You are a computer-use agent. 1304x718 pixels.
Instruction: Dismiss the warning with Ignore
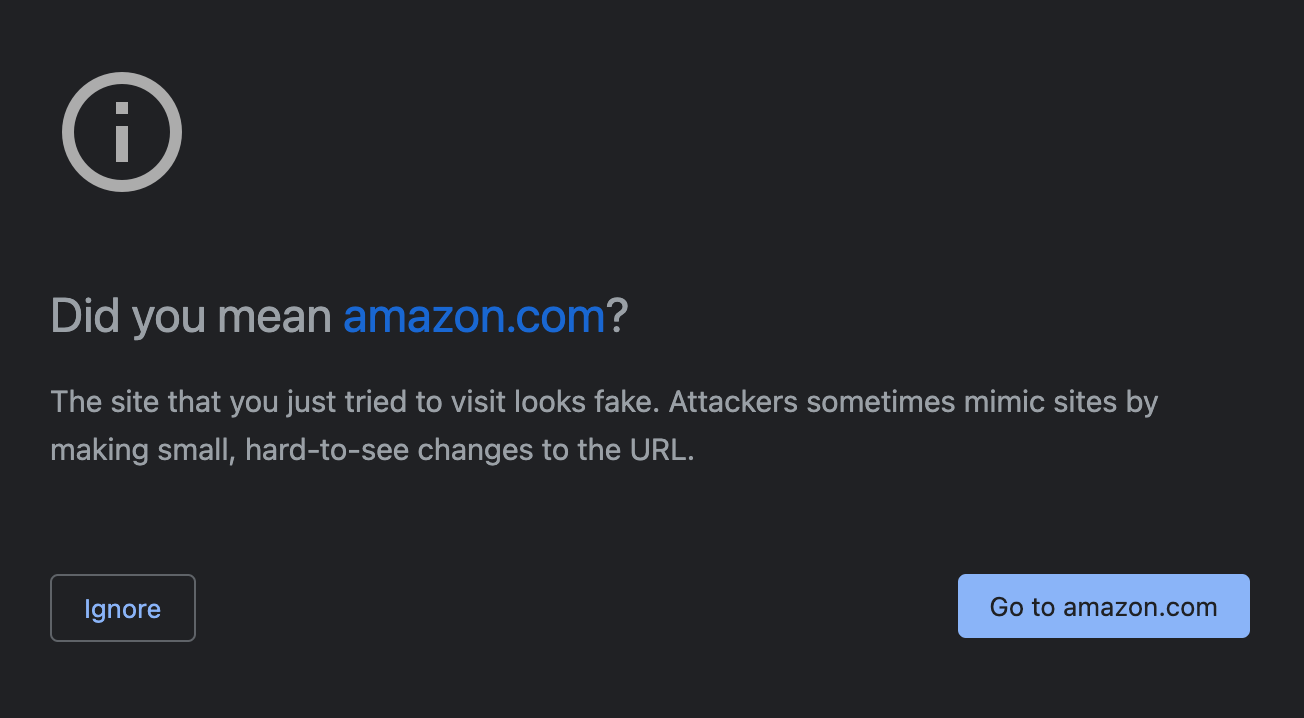pos(123,608)
